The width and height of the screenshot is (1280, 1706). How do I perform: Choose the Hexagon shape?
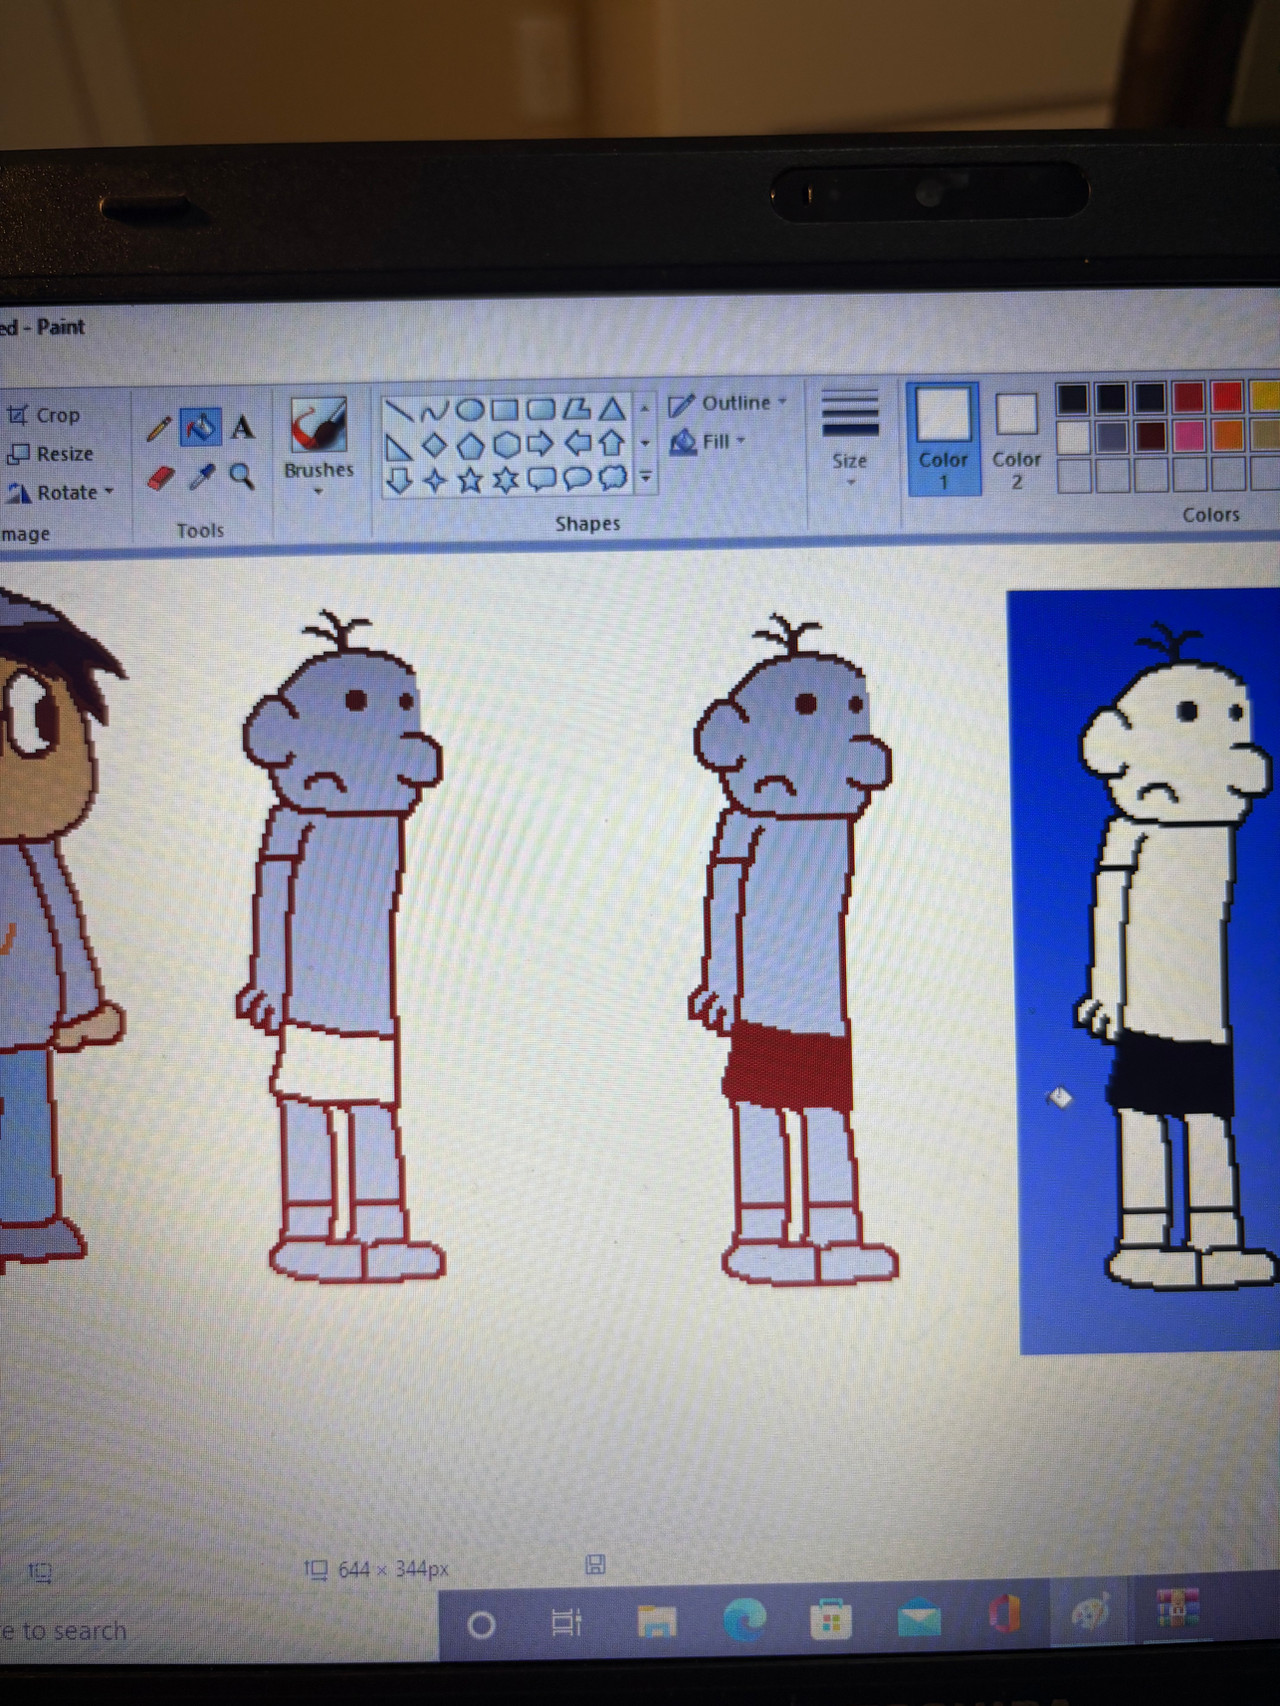(x=506, y=444)
